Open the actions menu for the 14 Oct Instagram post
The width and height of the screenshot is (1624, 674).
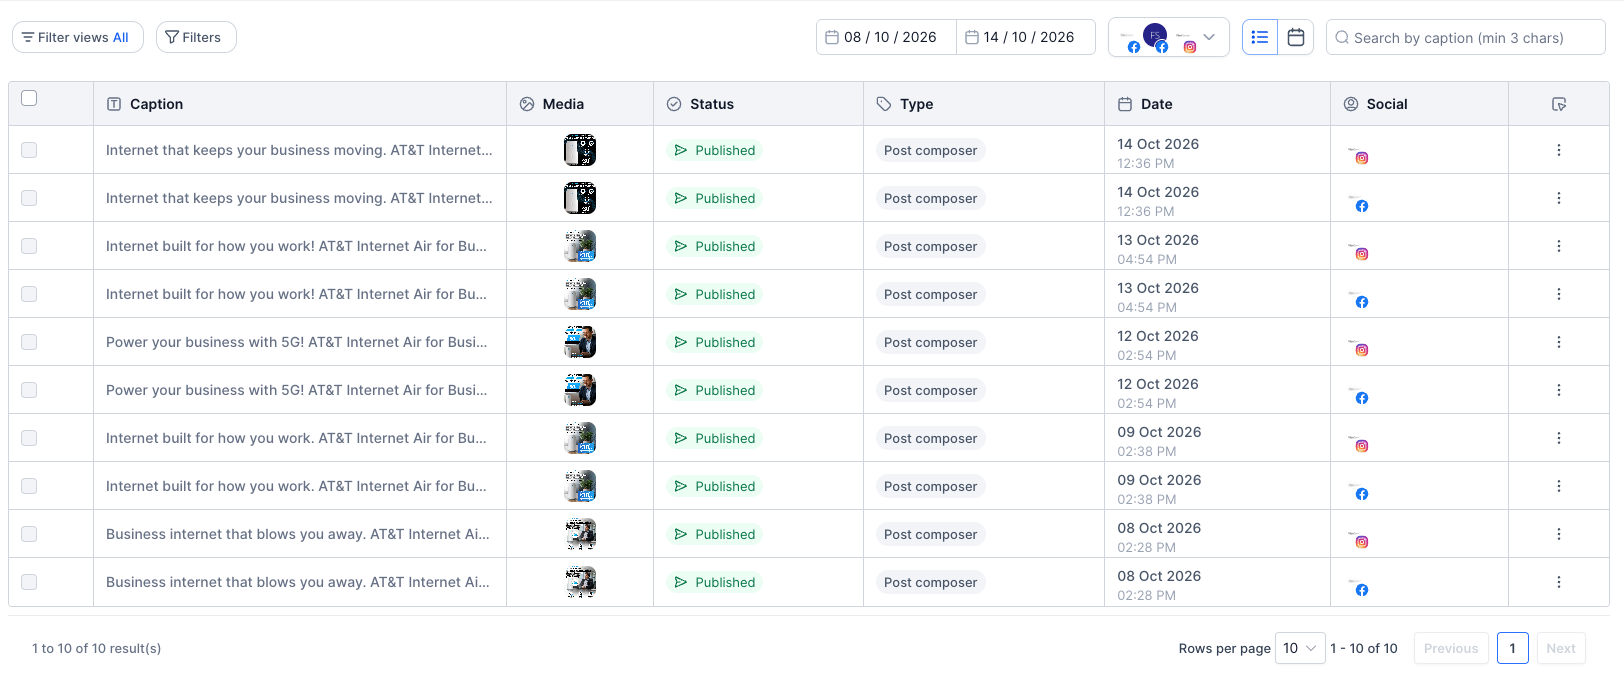pyautogui.click(x=1559, y=150)
